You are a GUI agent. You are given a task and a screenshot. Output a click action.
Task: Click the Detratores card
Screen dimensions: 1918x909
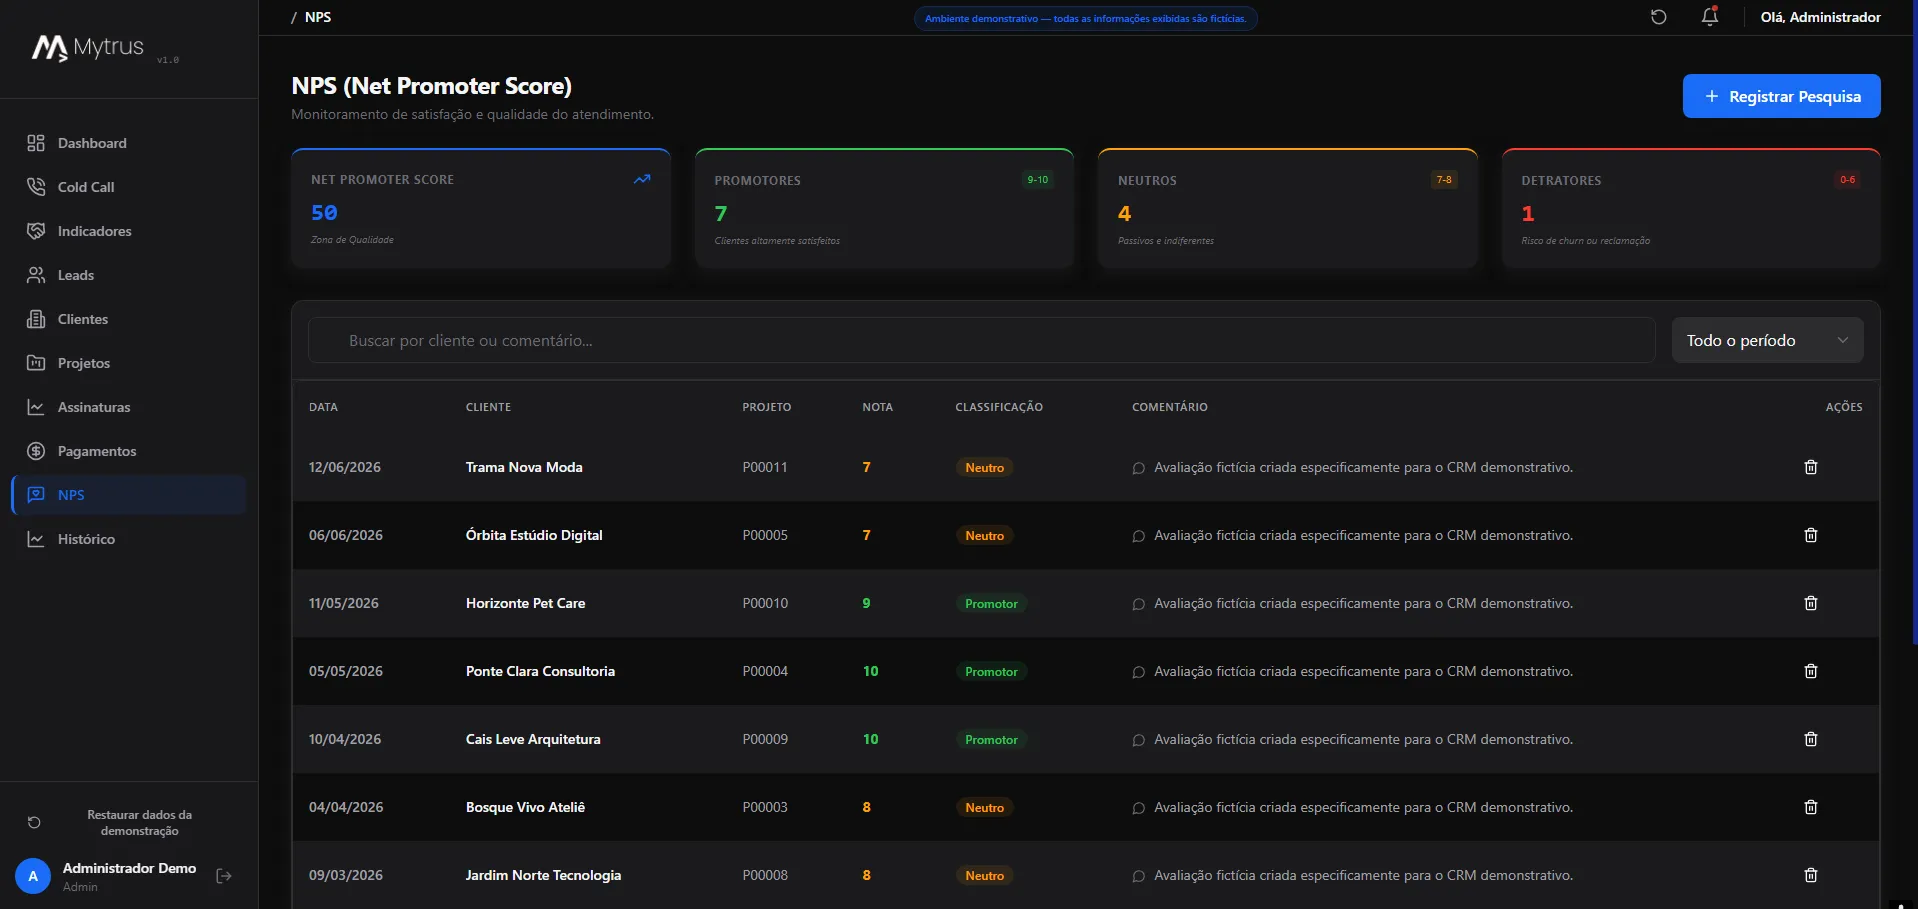[1691, 208]
